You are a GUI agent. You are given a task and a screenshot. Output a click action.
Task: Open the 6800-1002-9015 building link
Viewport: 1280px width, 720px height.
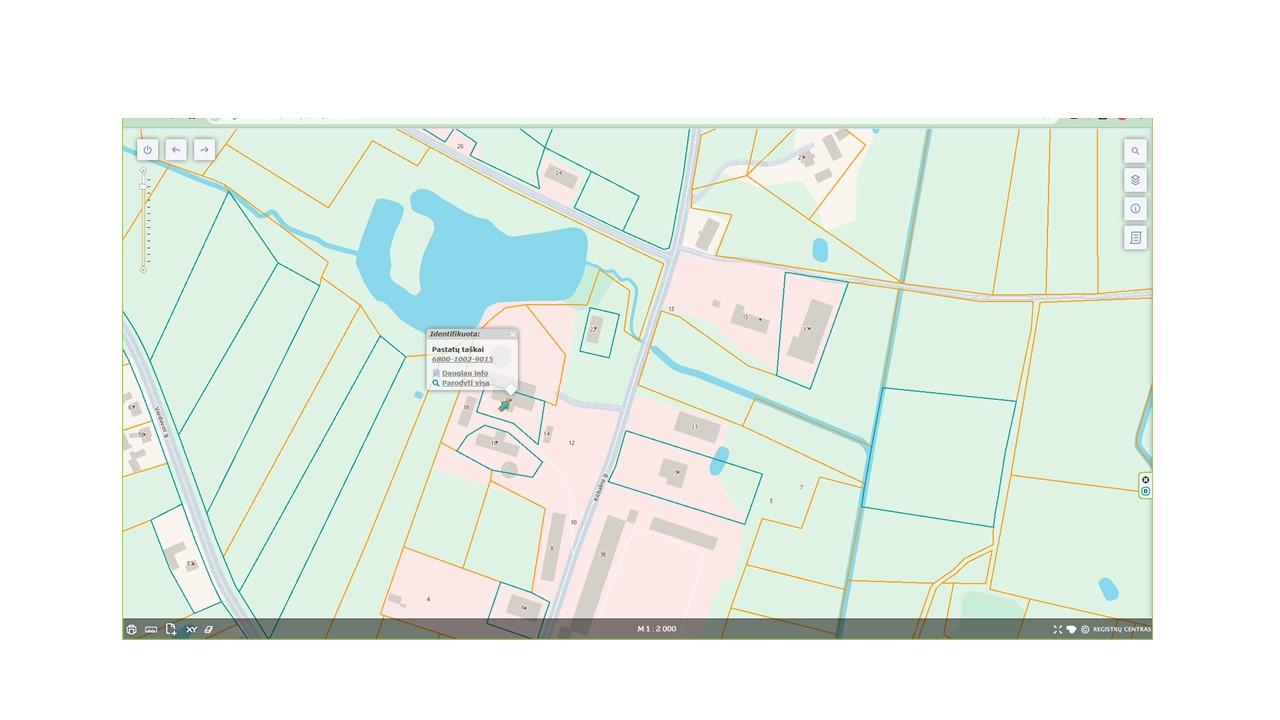pyautogui.click(x=462, y=359)
